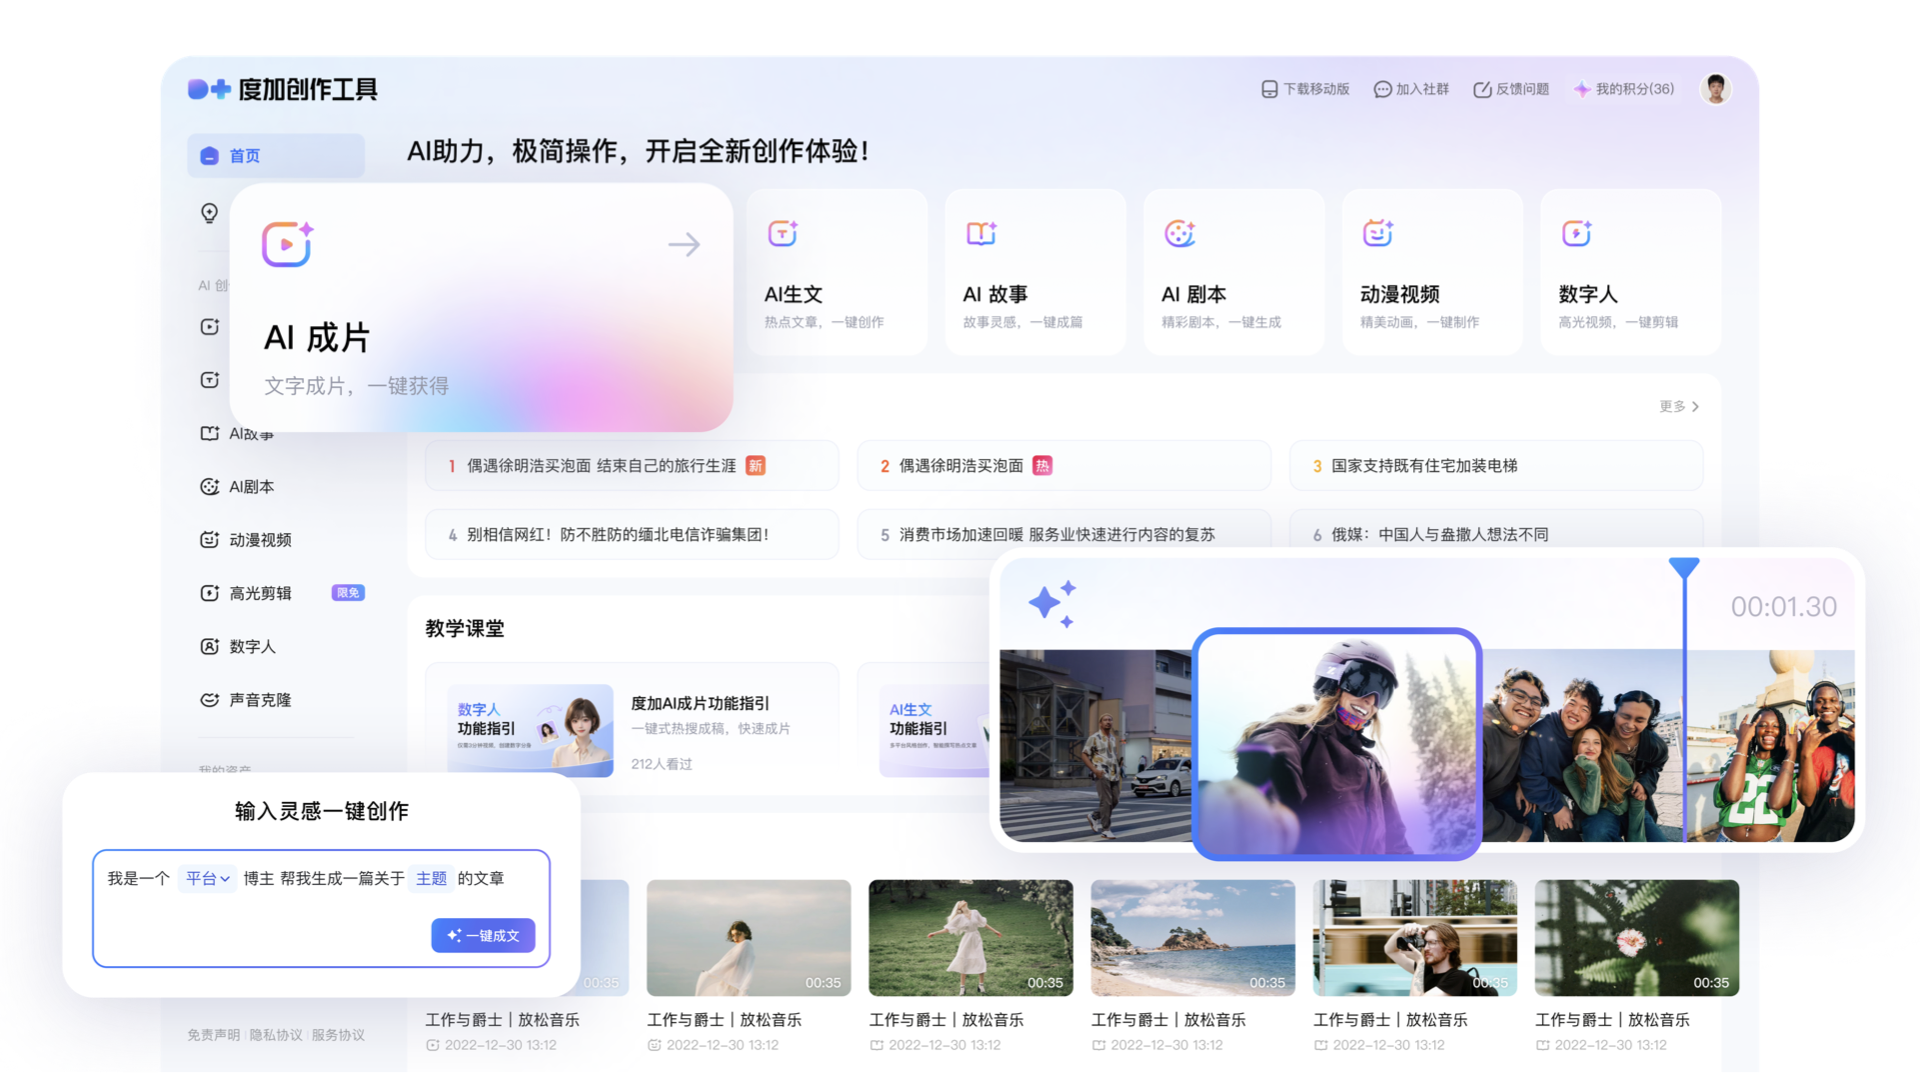
Task: Click the 限免 badge next to 高光剪辑
Action: (348, 593)
